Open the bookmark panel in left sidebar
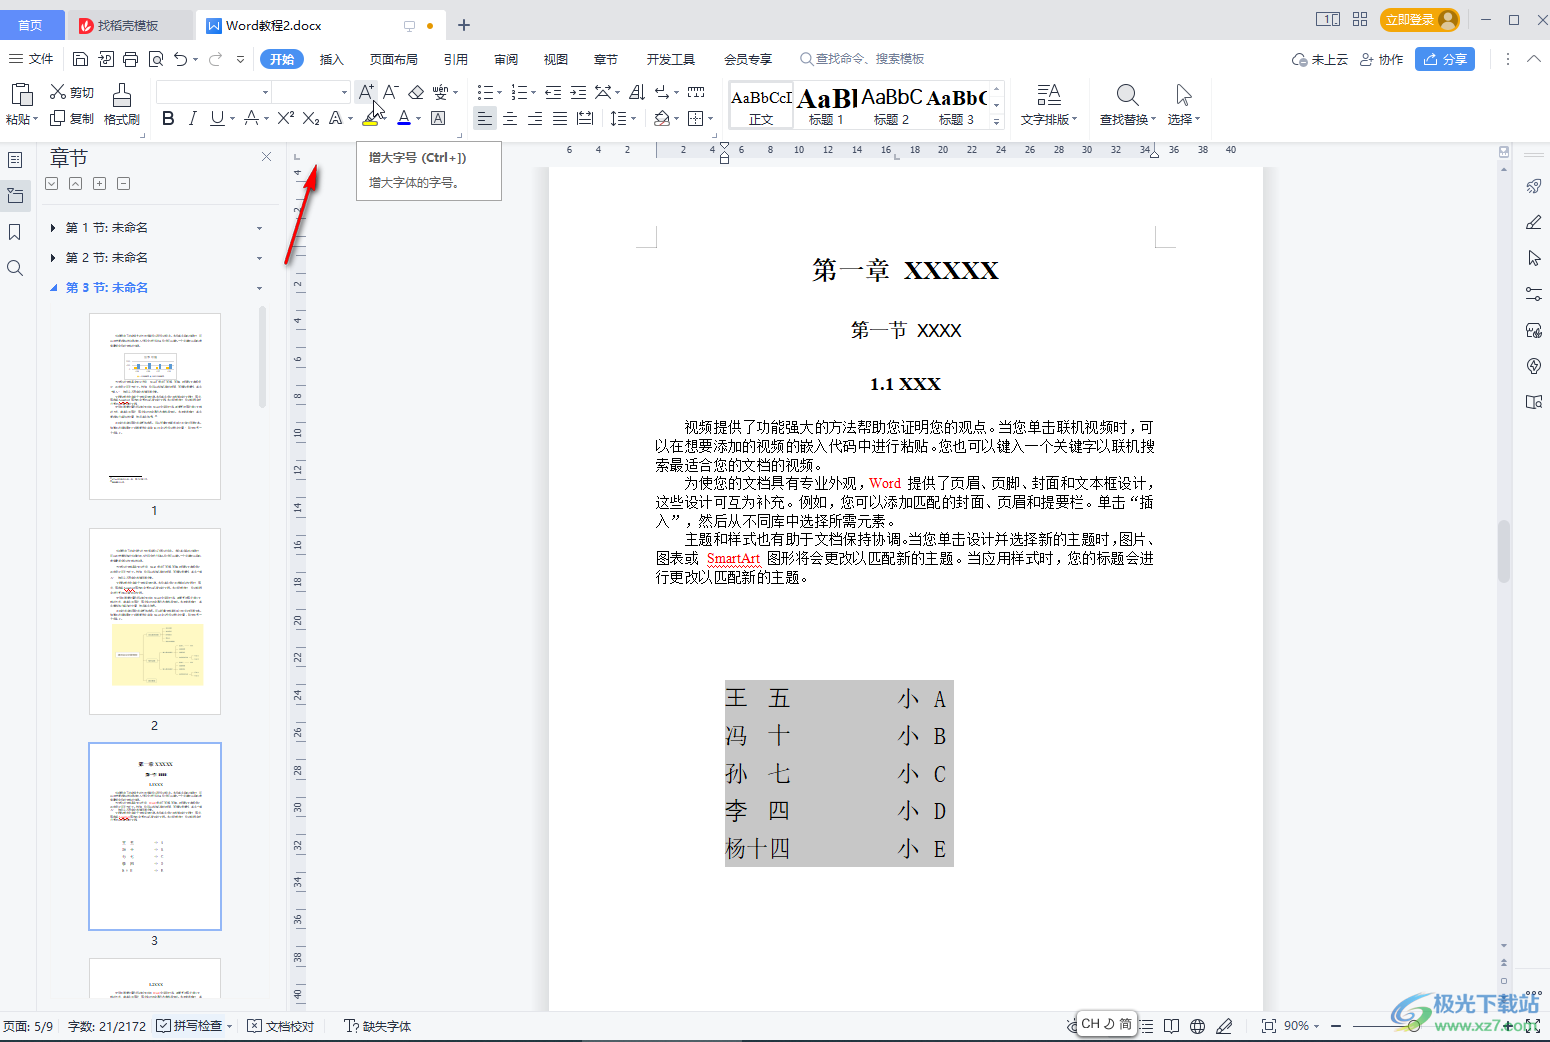This screenshot has width=1550, height=1042. [x=15, y=232]
